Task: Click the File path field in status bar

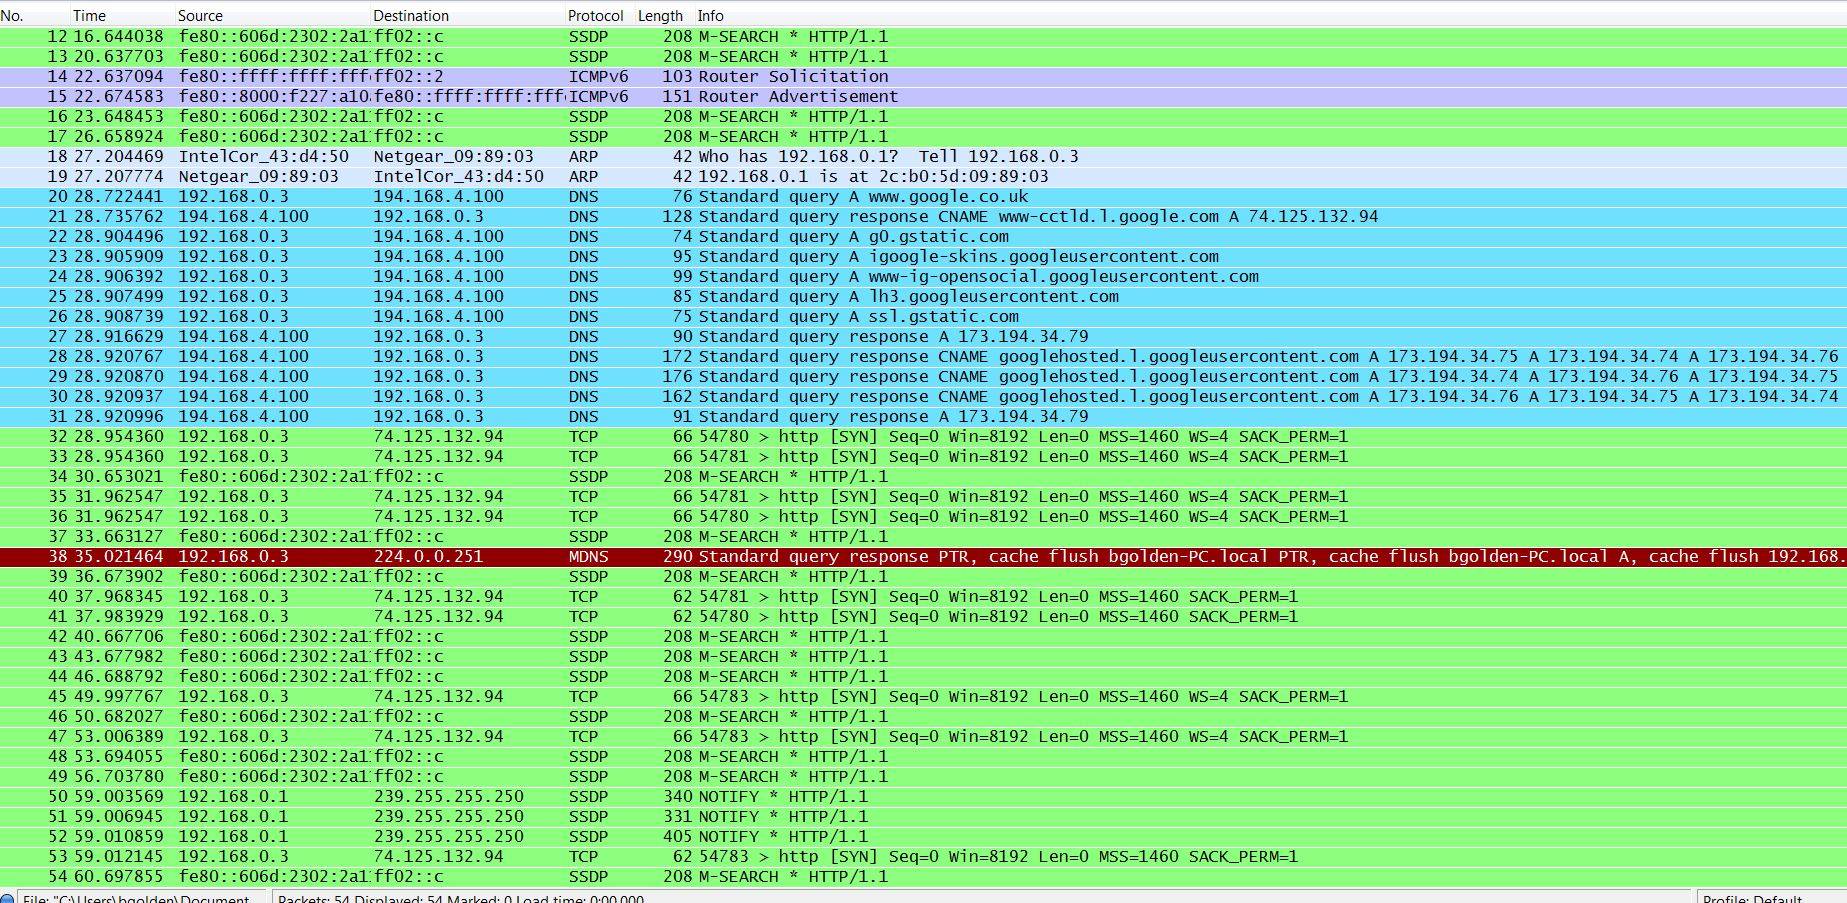Action: [x=140, y=897]
